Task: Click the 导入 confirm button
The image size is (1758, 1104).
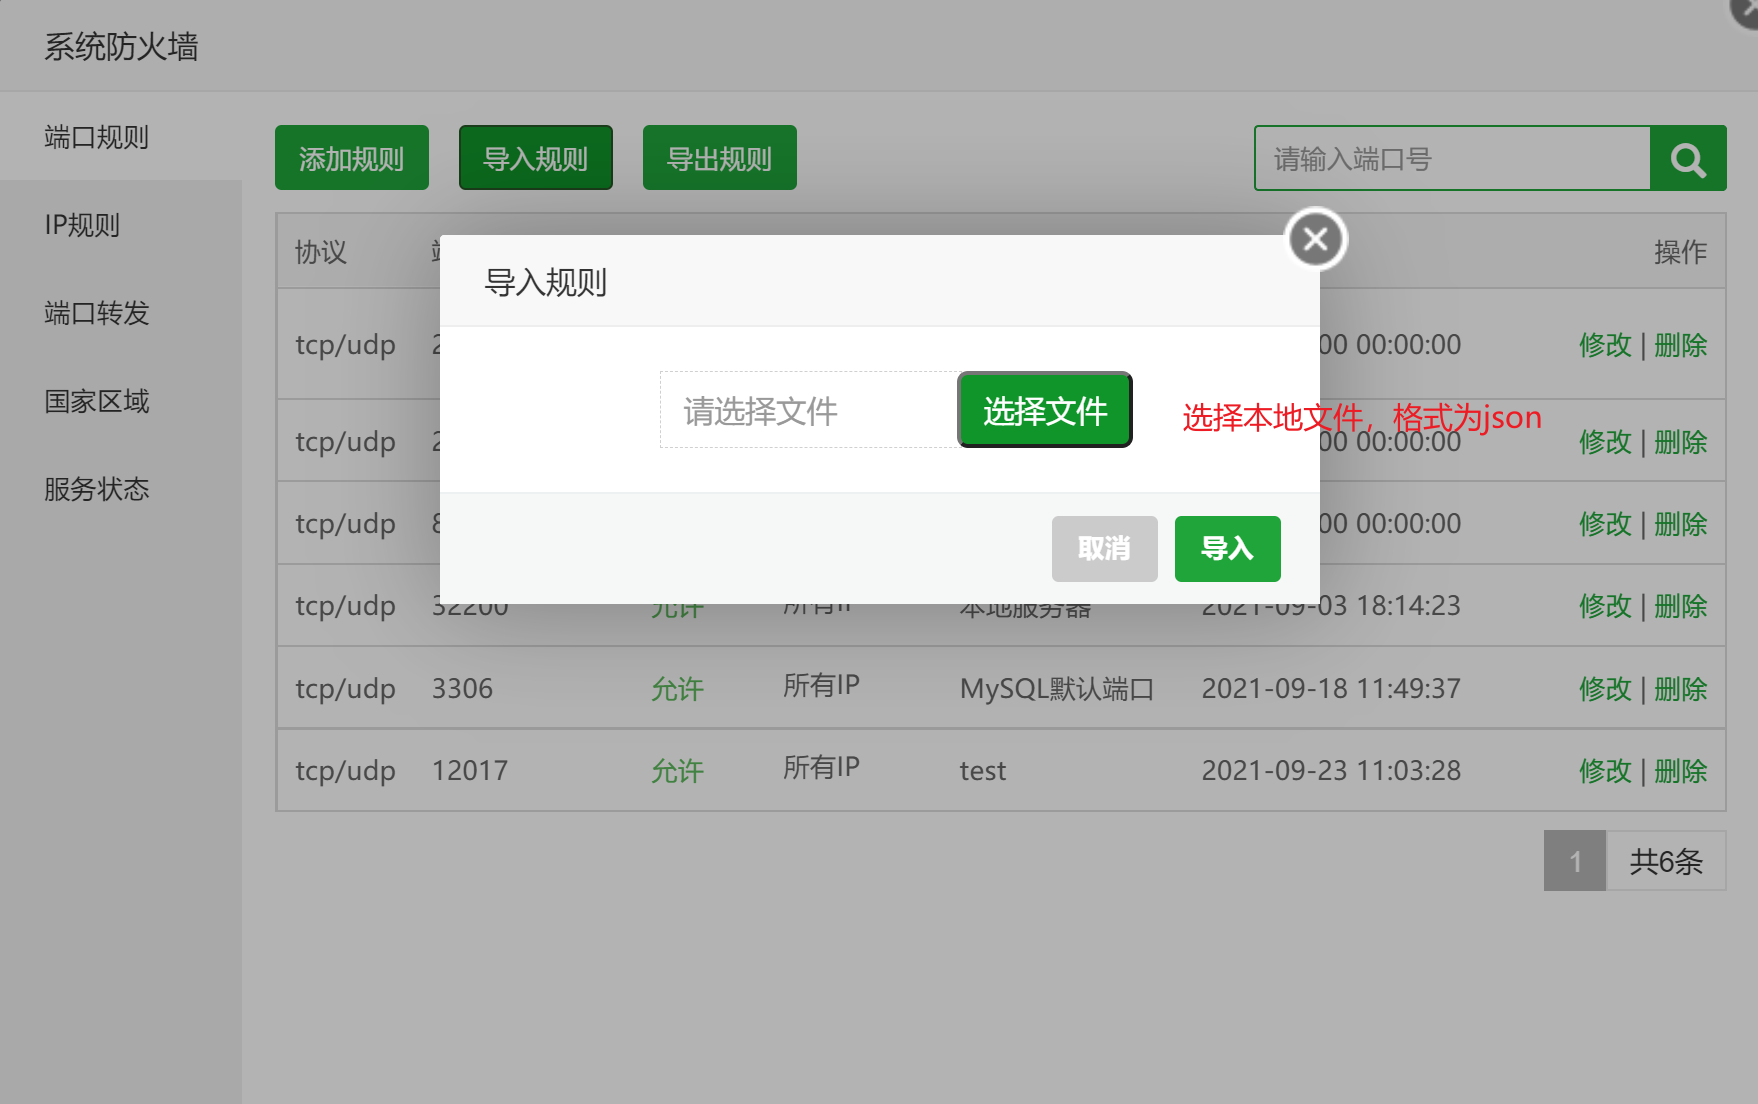Action: pos(1227,548)
